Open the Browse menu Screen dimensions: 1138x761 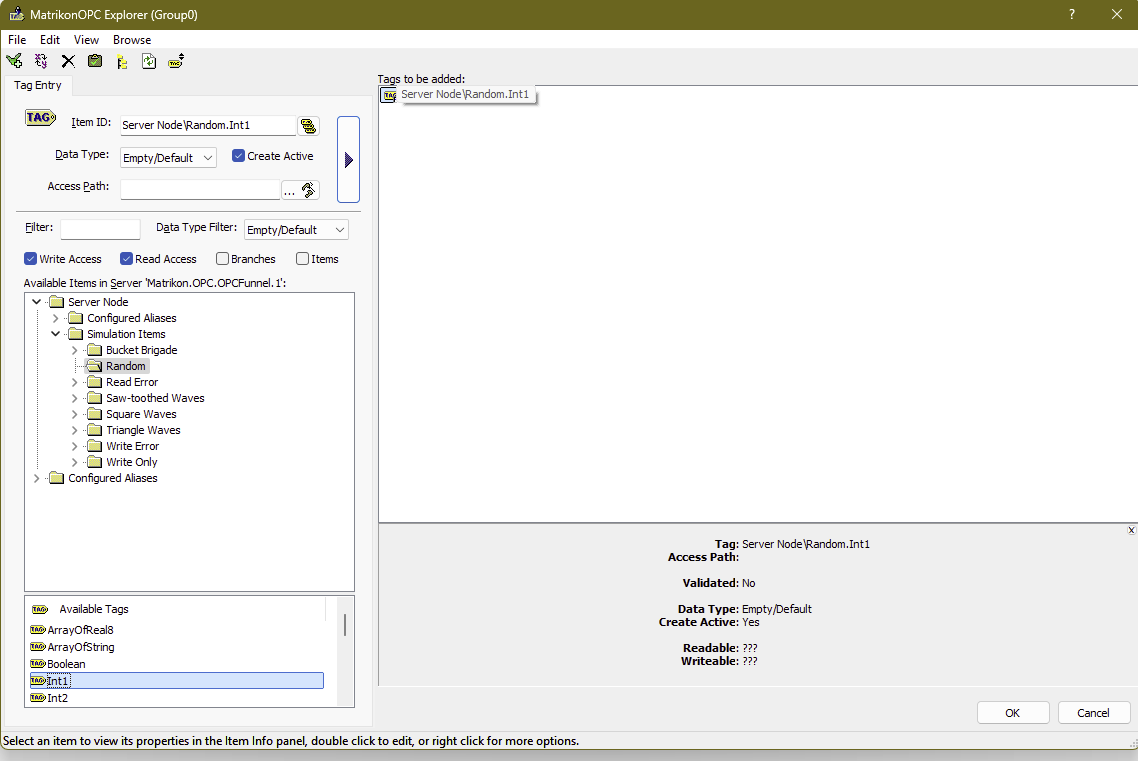[x=132, y=40]
